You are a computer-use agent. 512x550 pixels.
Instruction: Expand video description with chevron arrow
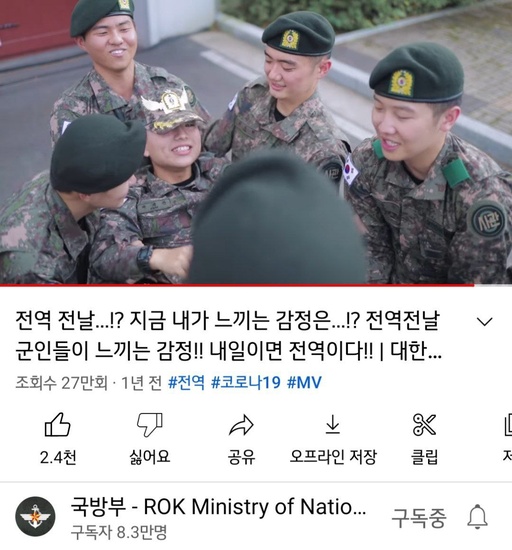tap(485, 321)
